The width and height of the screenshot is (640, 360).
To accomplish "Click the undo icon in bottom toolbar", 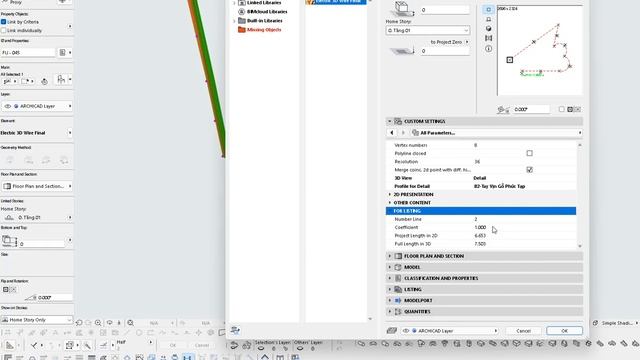I will coord(79,323).
